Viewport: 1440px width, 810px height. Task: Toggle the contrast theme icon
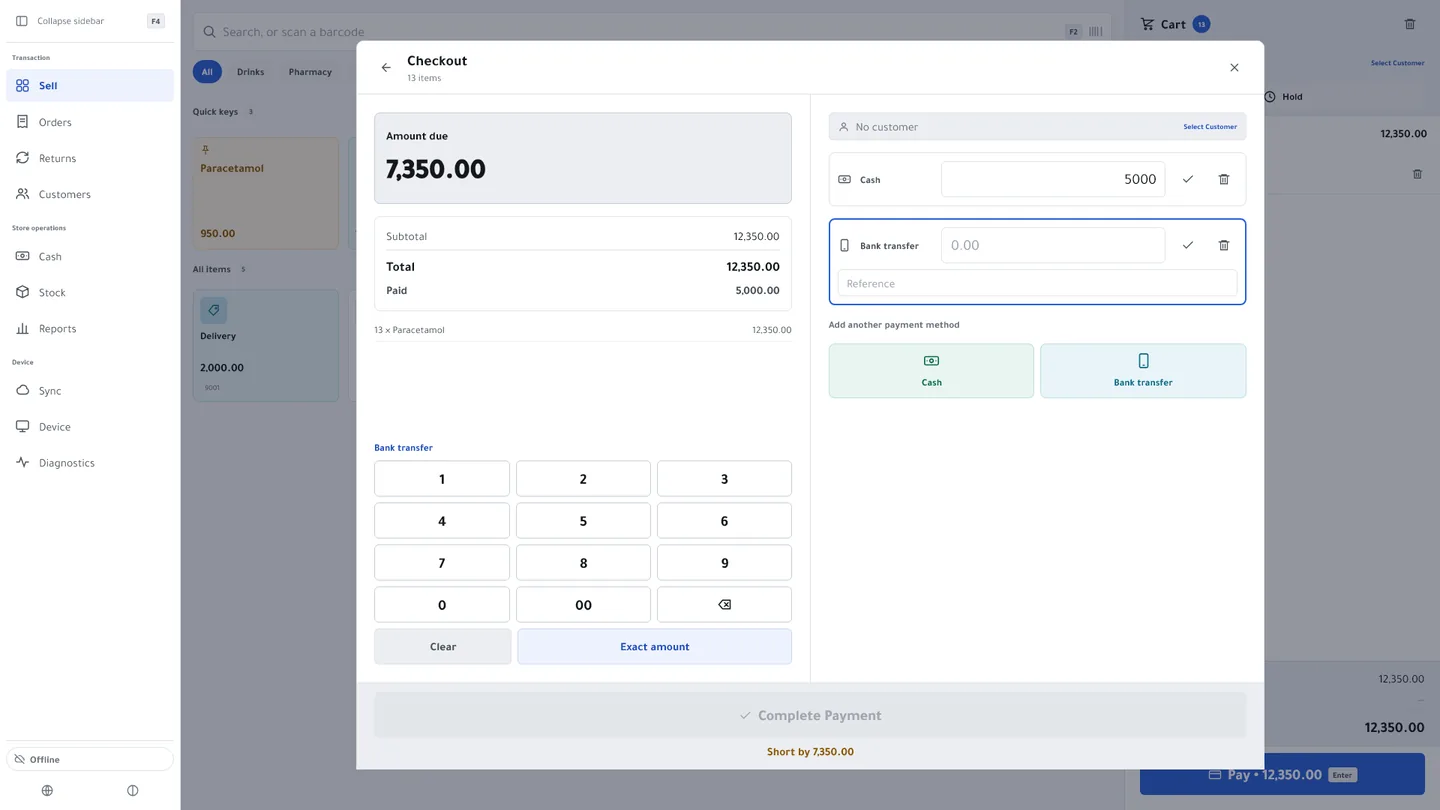133,791
